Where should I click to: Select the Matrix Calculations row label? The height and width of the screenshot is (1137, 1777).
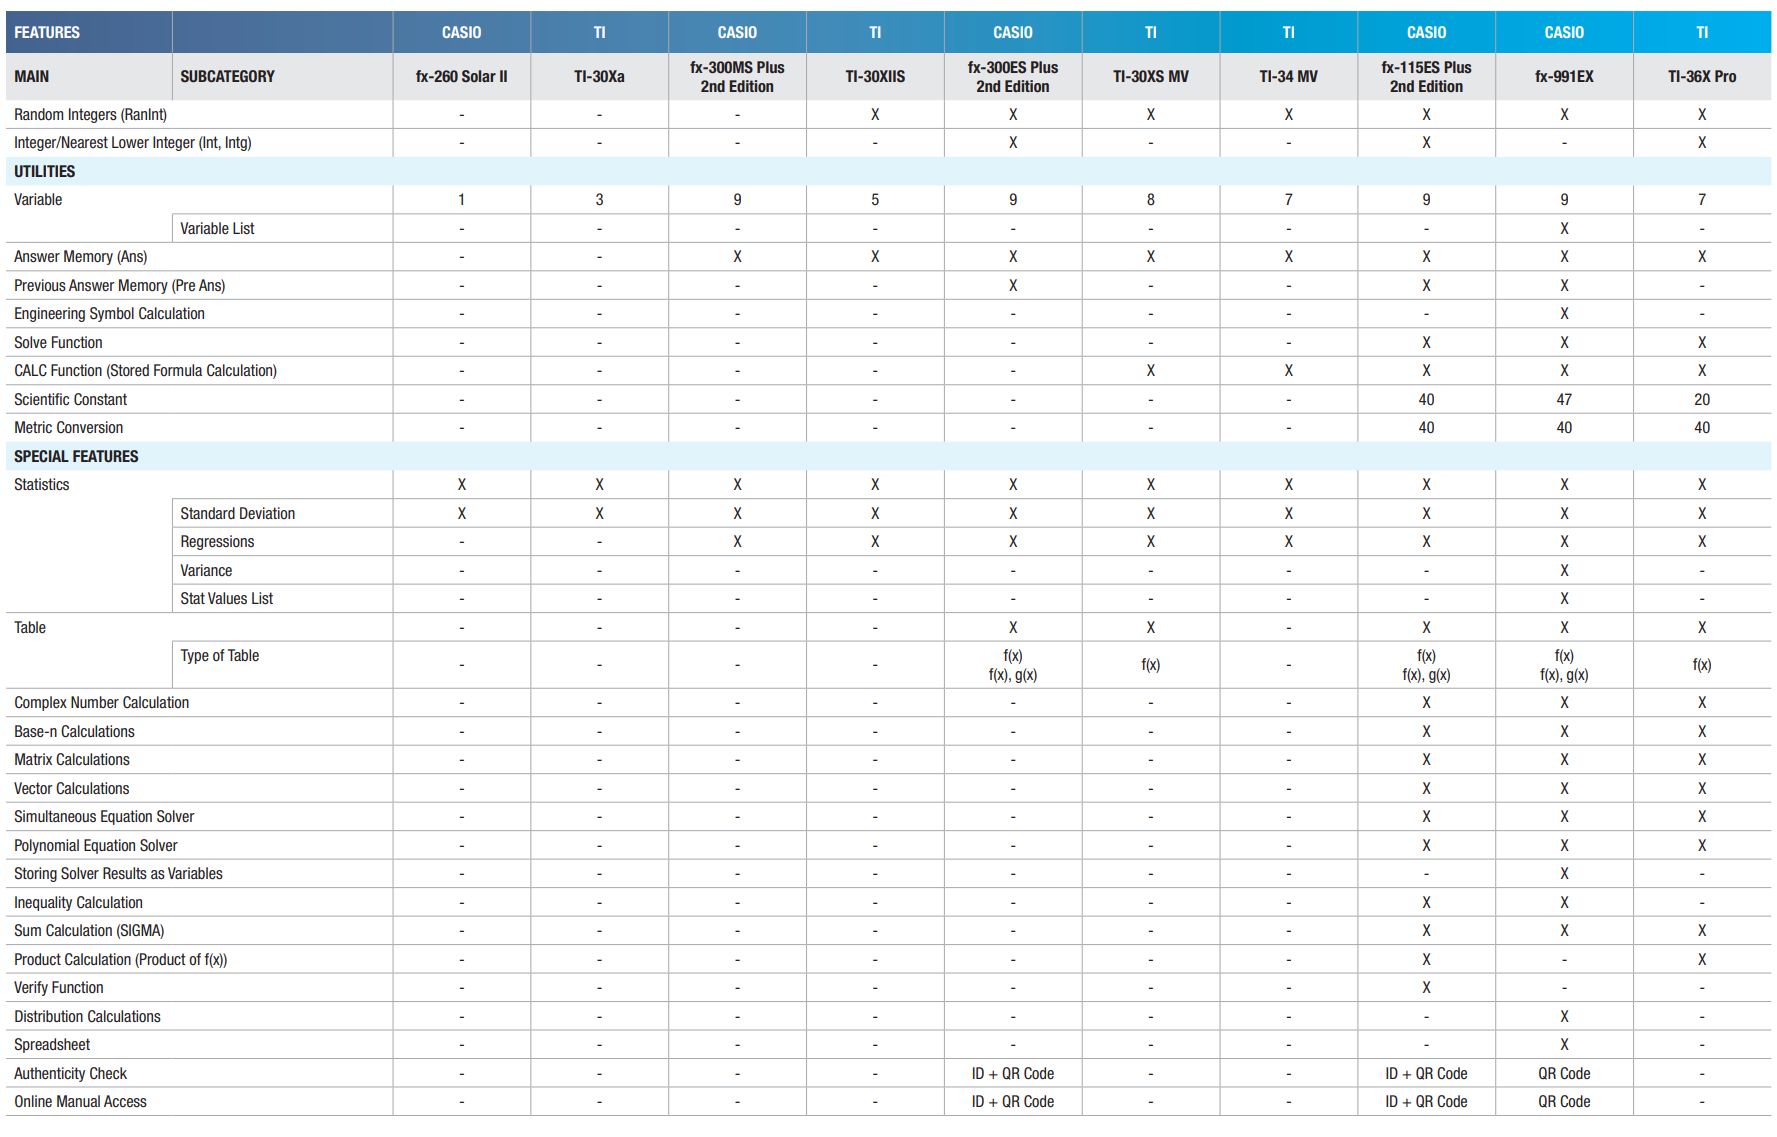(x=72, y=760)
